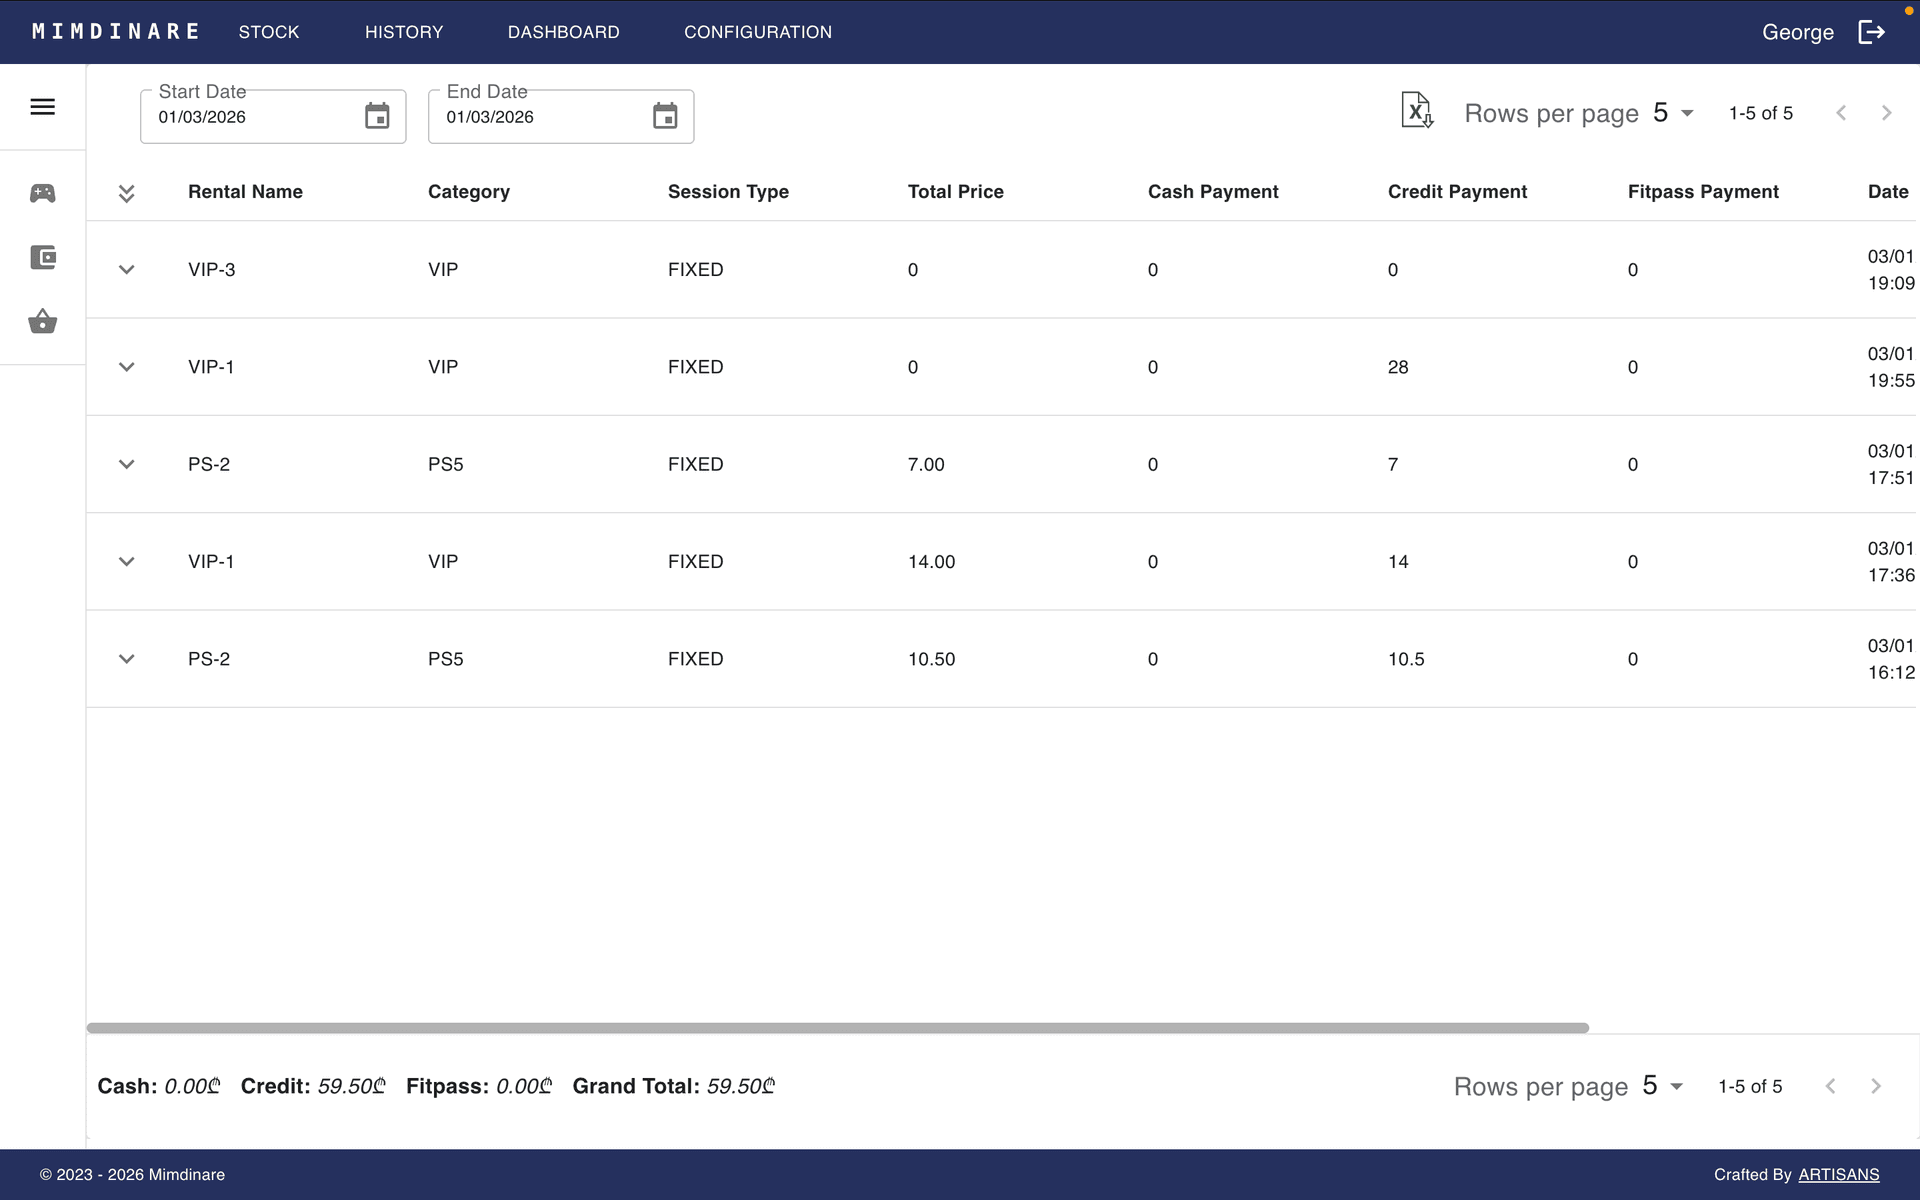The image size is (1920, 1200).
Task: Click the Grand Total 59.50 summary
Action: point(673,1086)
